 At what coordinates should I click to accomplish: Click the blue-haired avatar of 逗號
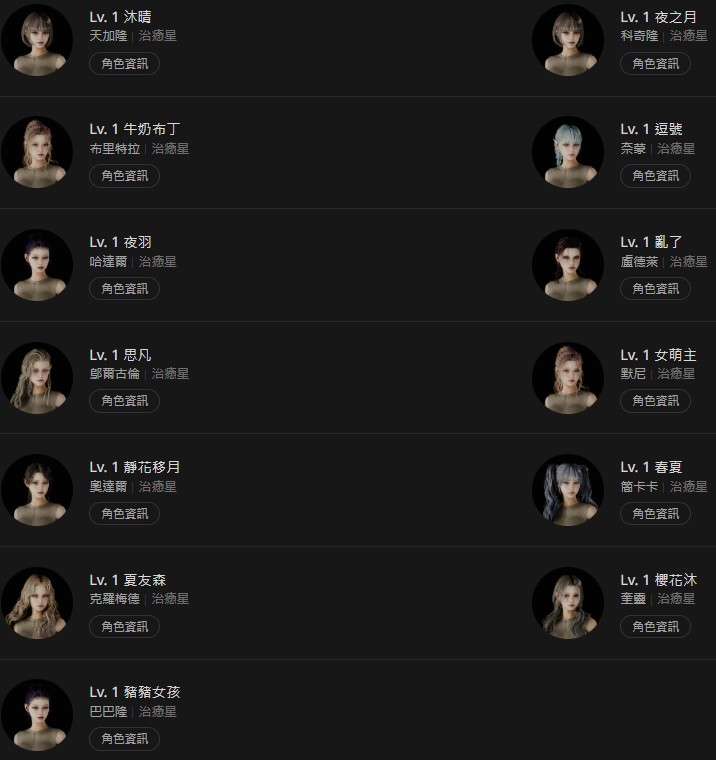(x=568, y=152)
